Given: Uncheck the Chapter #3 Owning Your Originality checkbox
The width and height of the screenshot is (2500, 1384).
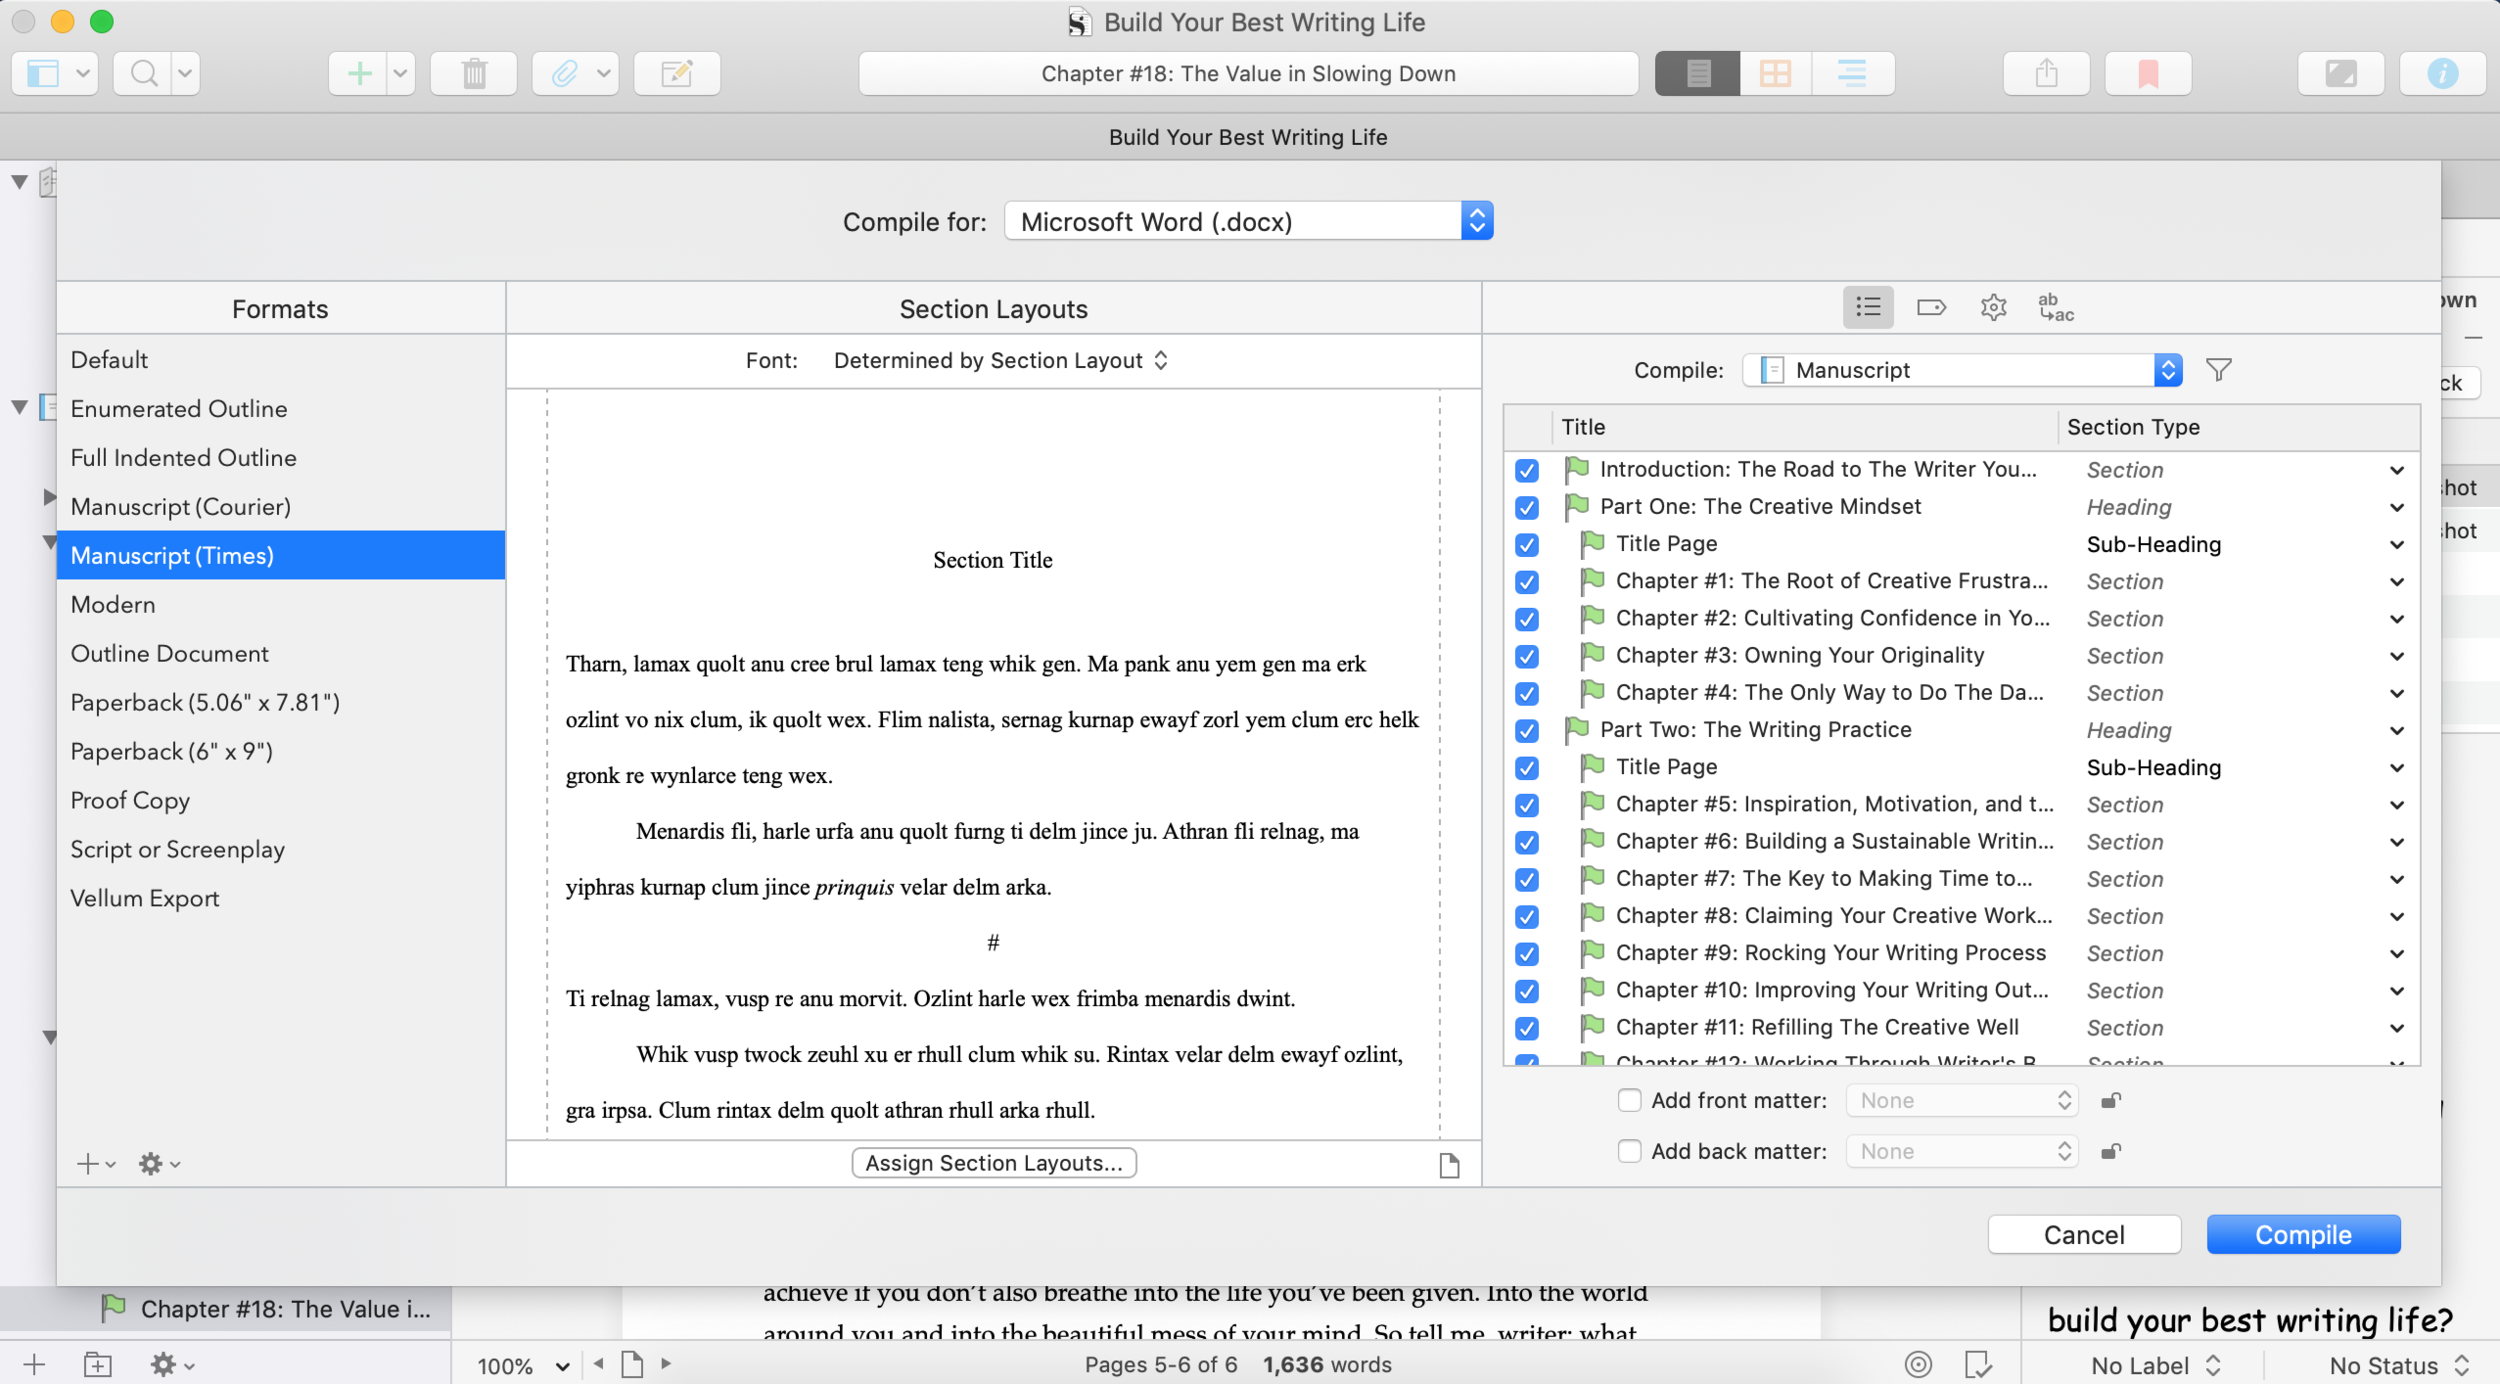Looking at the screenshot, I should click(x=1526, y=656).
